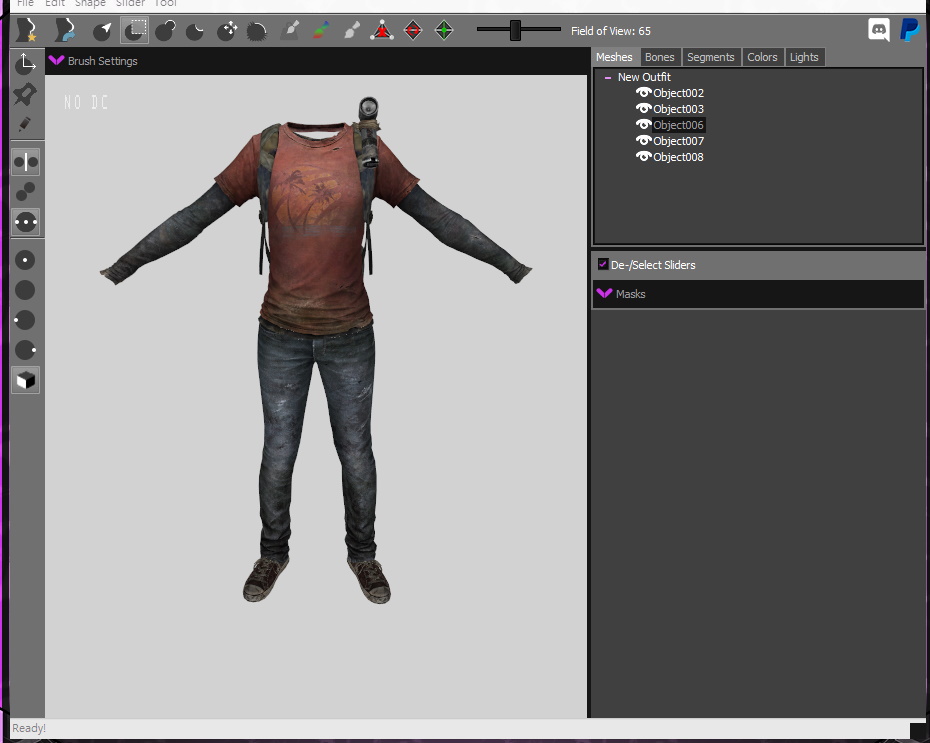Expand the Masks section chevron

coord(604,294)
